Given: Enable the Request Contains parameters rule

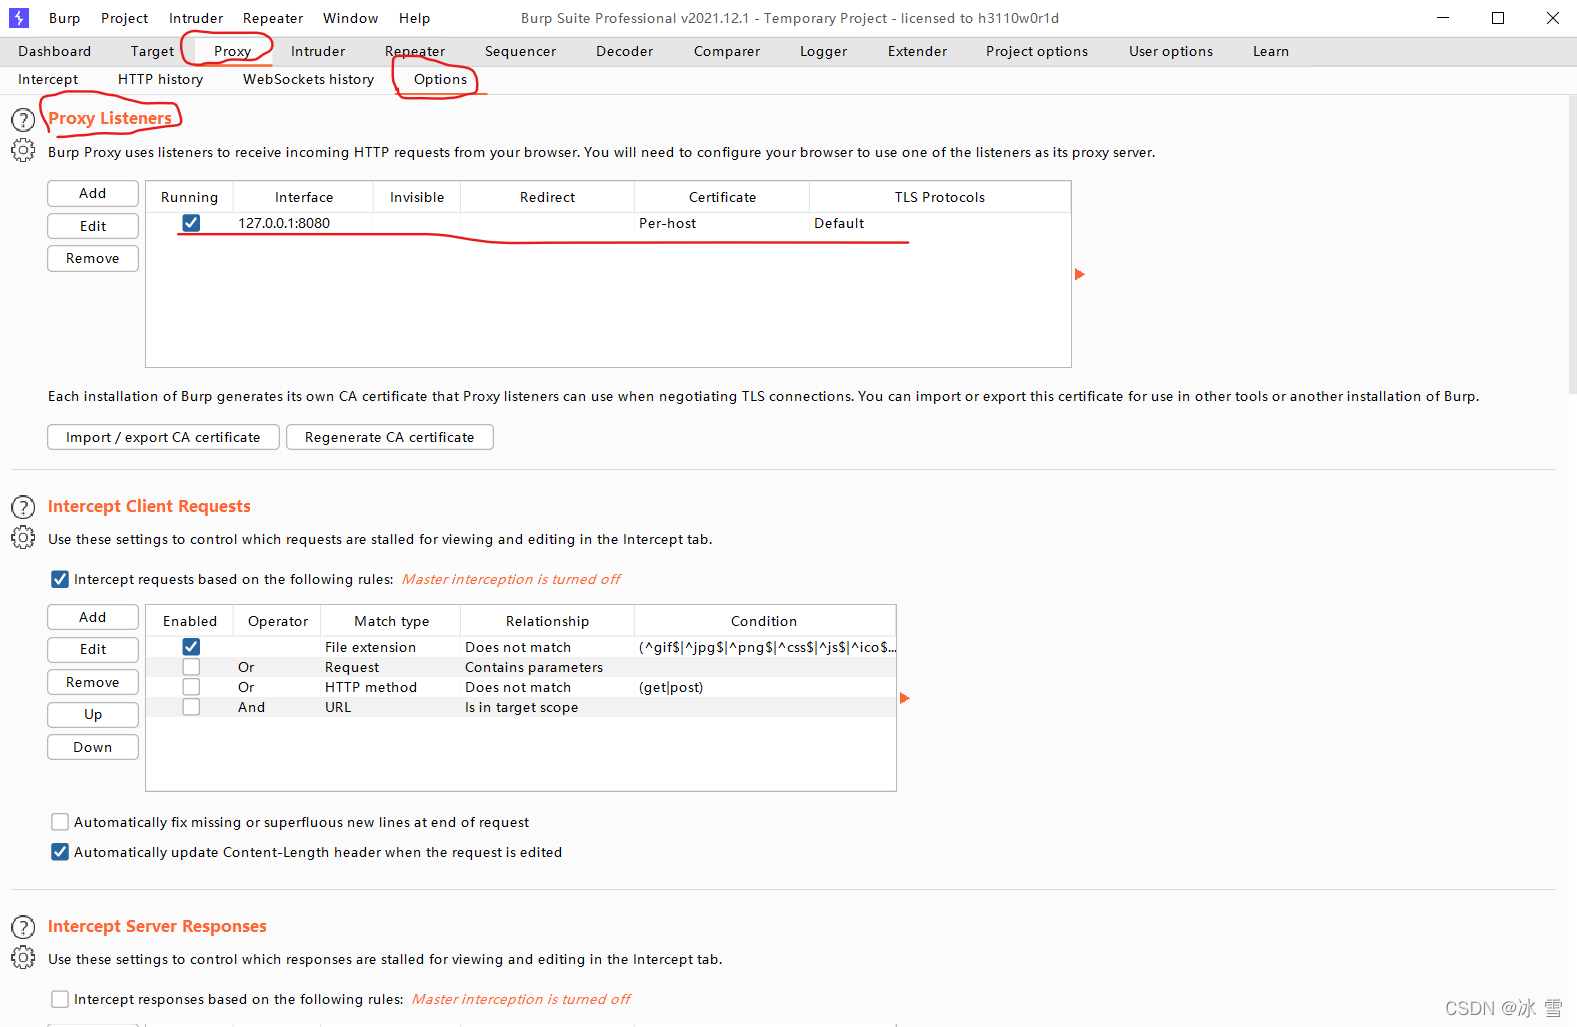Looking at the screenshot, I should coord(191,667).
